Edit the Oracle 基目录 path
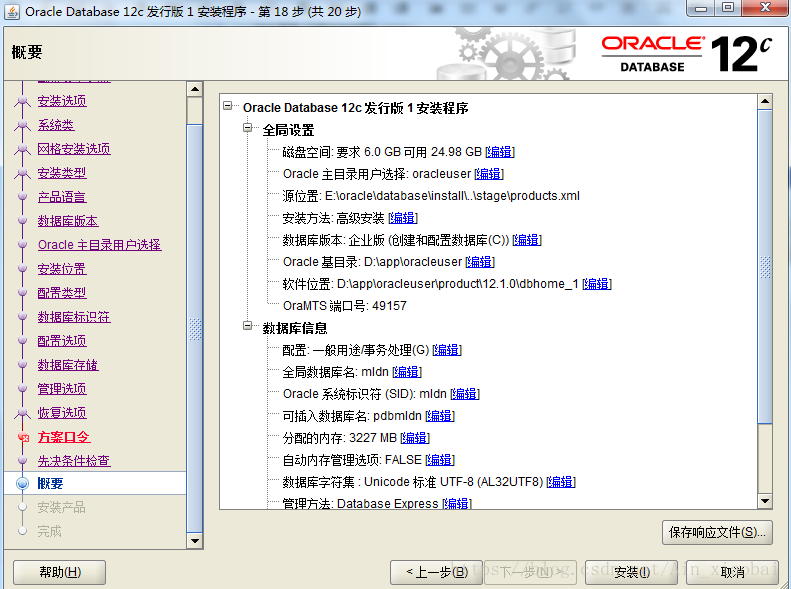Image resolution: width=791 pixels, height=589 pixels. pyautogui.click(x=480, y=262)
